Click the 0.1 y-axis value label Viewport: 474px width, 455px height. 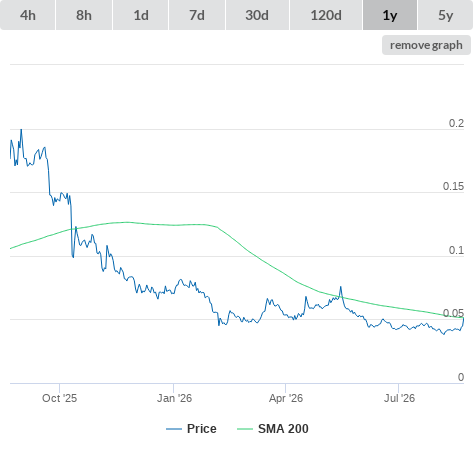[456, 250]
